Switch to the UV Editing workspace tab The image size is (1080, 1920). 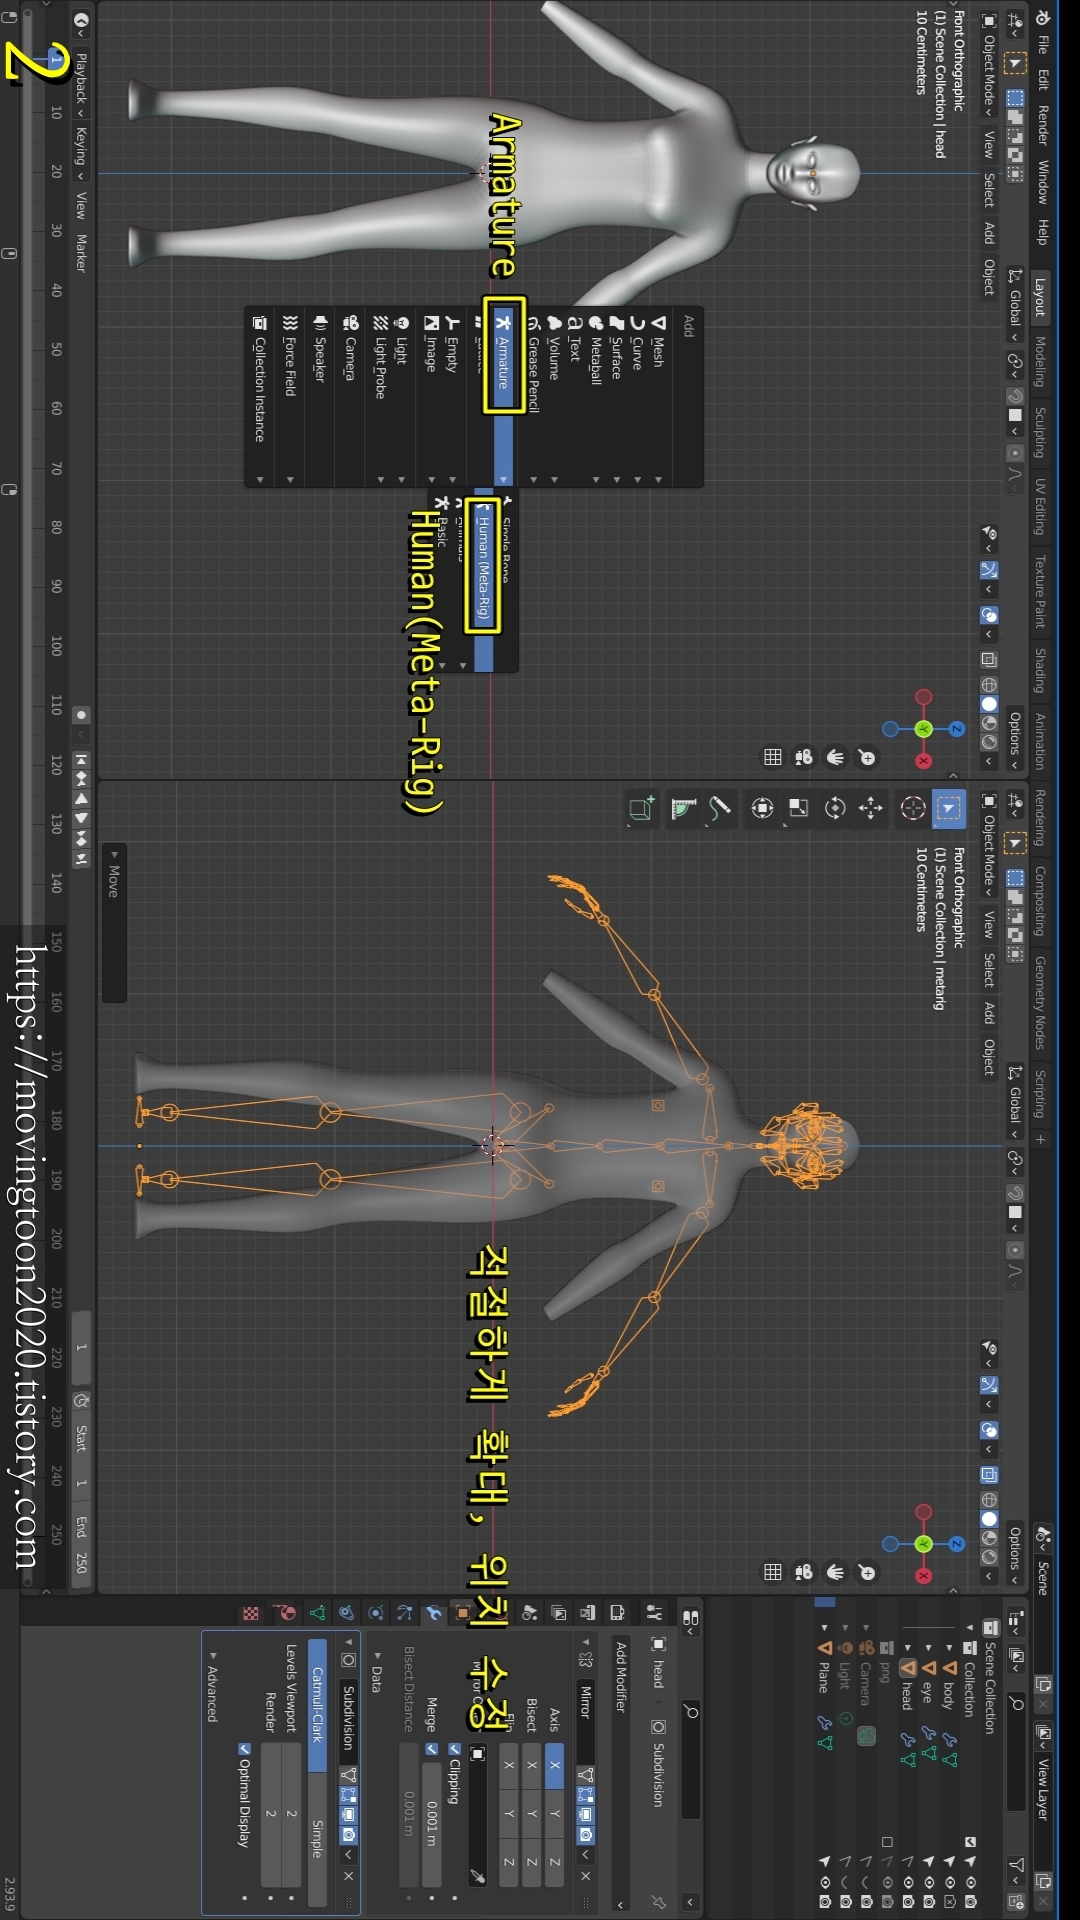(1040, 506)
